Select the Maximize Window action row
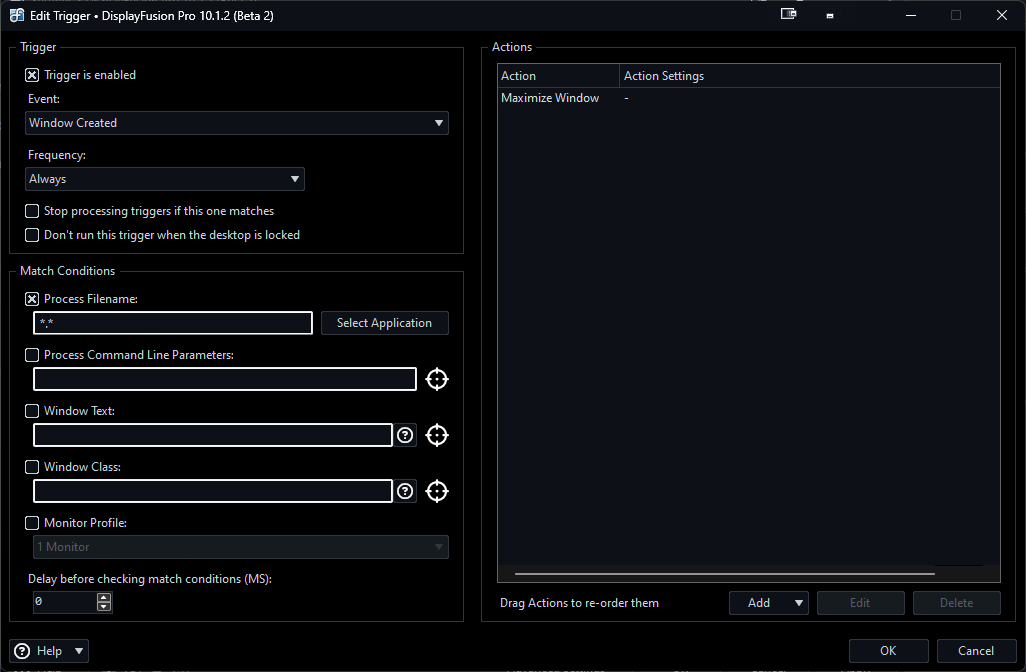Screen dimensions: 1026x672 (x=550, y=98)
